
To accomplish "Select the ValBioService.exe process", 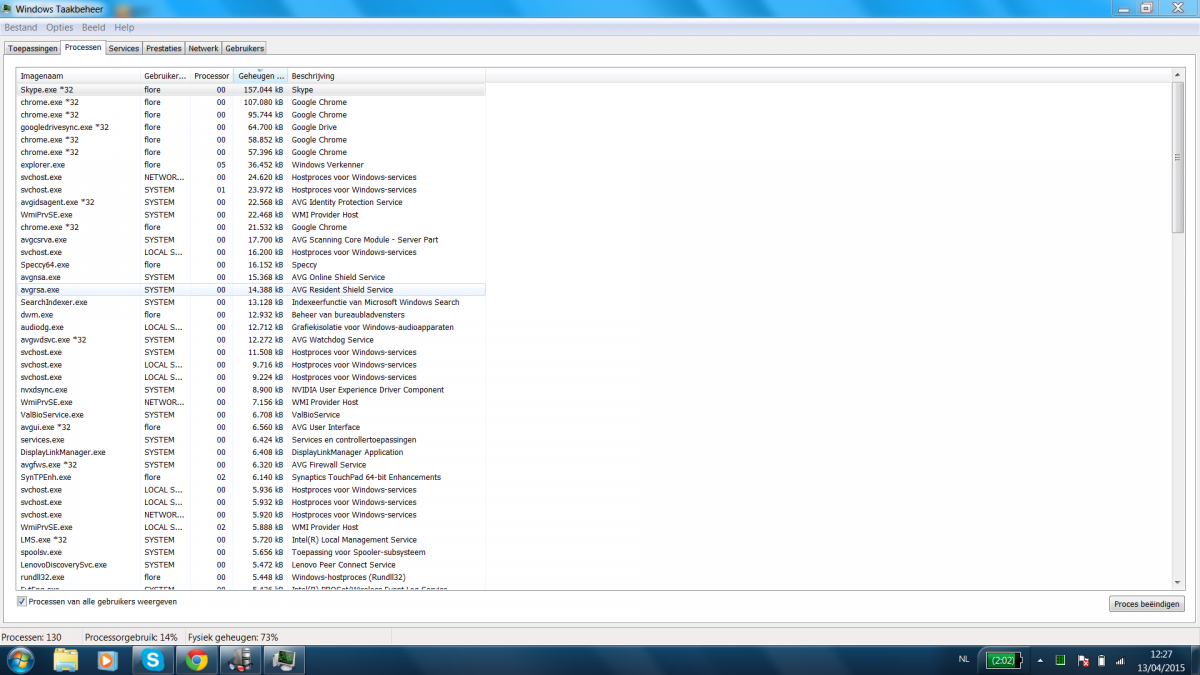I will coord(251,415).
